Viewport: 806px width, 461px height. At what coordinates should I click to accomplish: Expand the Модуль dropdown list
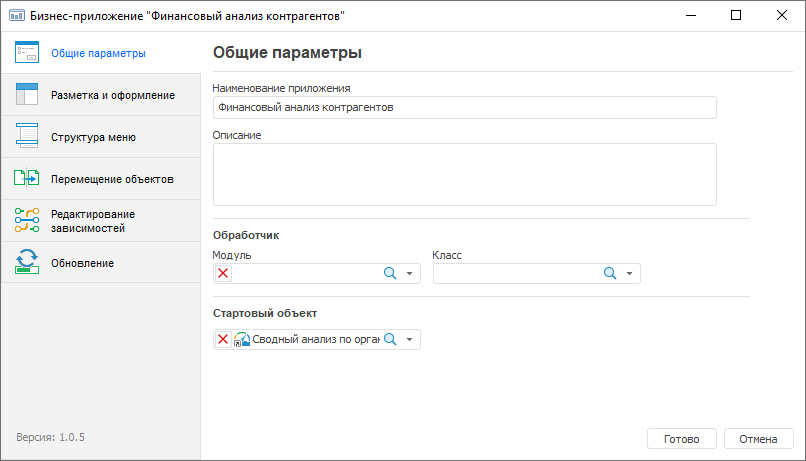tap(410, 274)
